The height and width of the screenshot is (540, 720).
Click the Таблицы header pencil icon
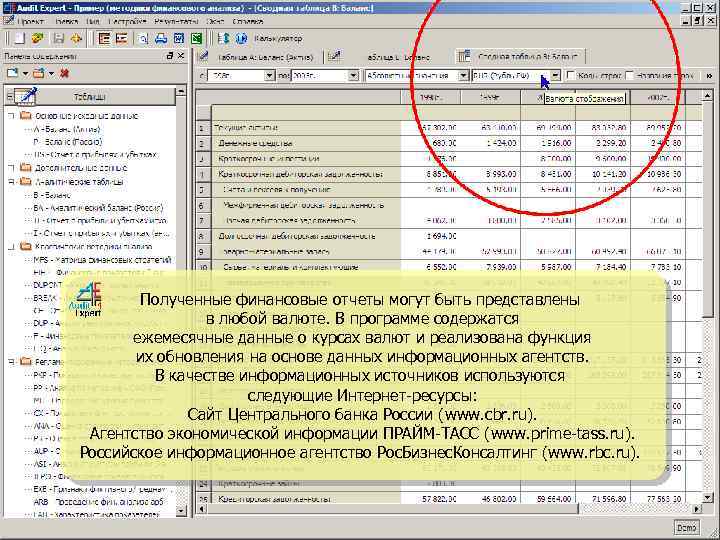pos(25,96)
